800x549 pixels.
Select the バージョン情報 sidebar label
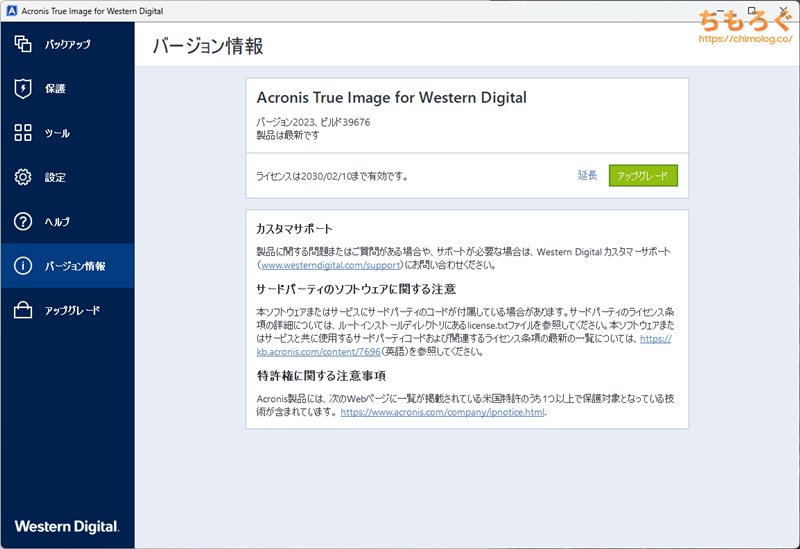point(75,266)
